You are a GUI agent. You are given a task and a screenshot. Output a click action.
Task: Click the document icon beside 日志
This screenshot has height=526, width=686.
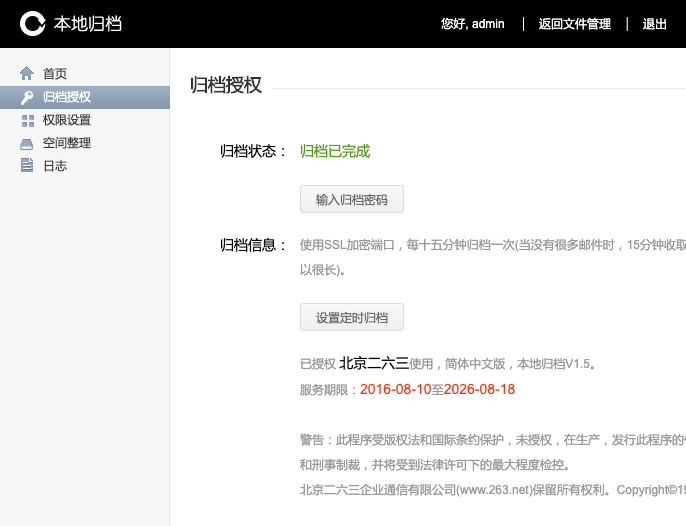[27, 166]
